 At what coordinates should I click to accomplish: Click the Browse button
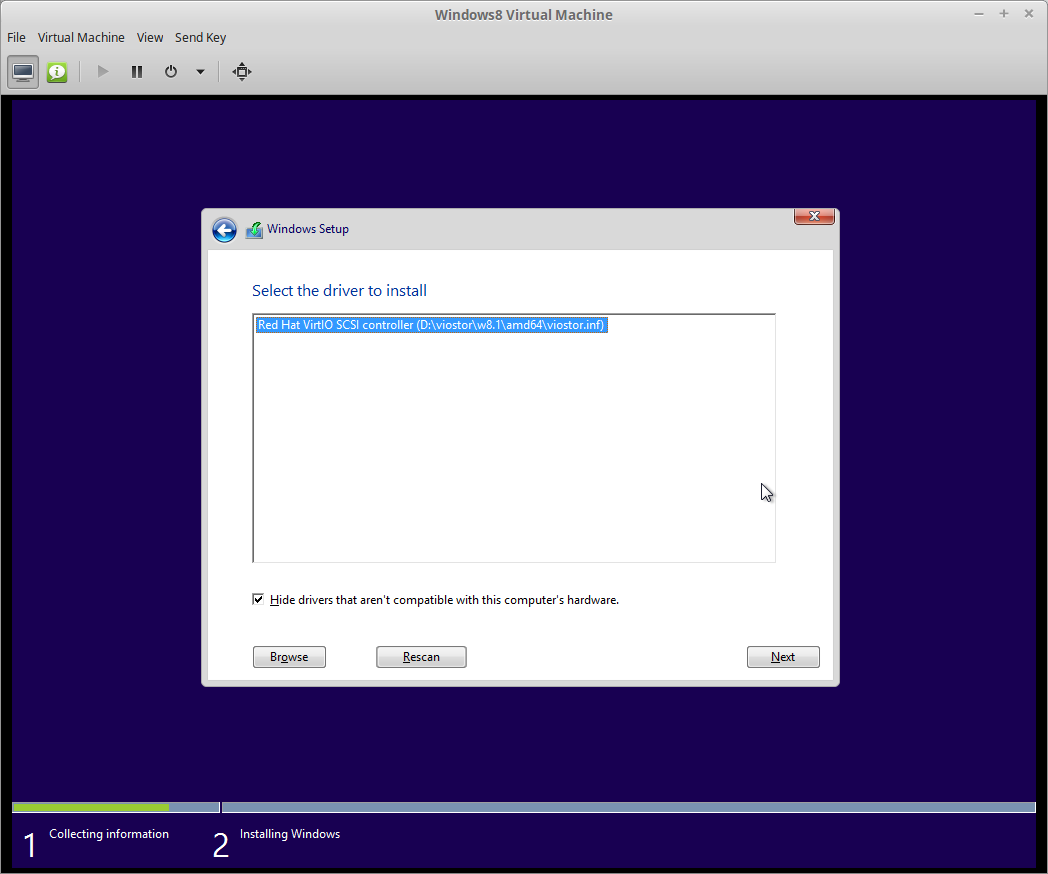click(289, 657)
